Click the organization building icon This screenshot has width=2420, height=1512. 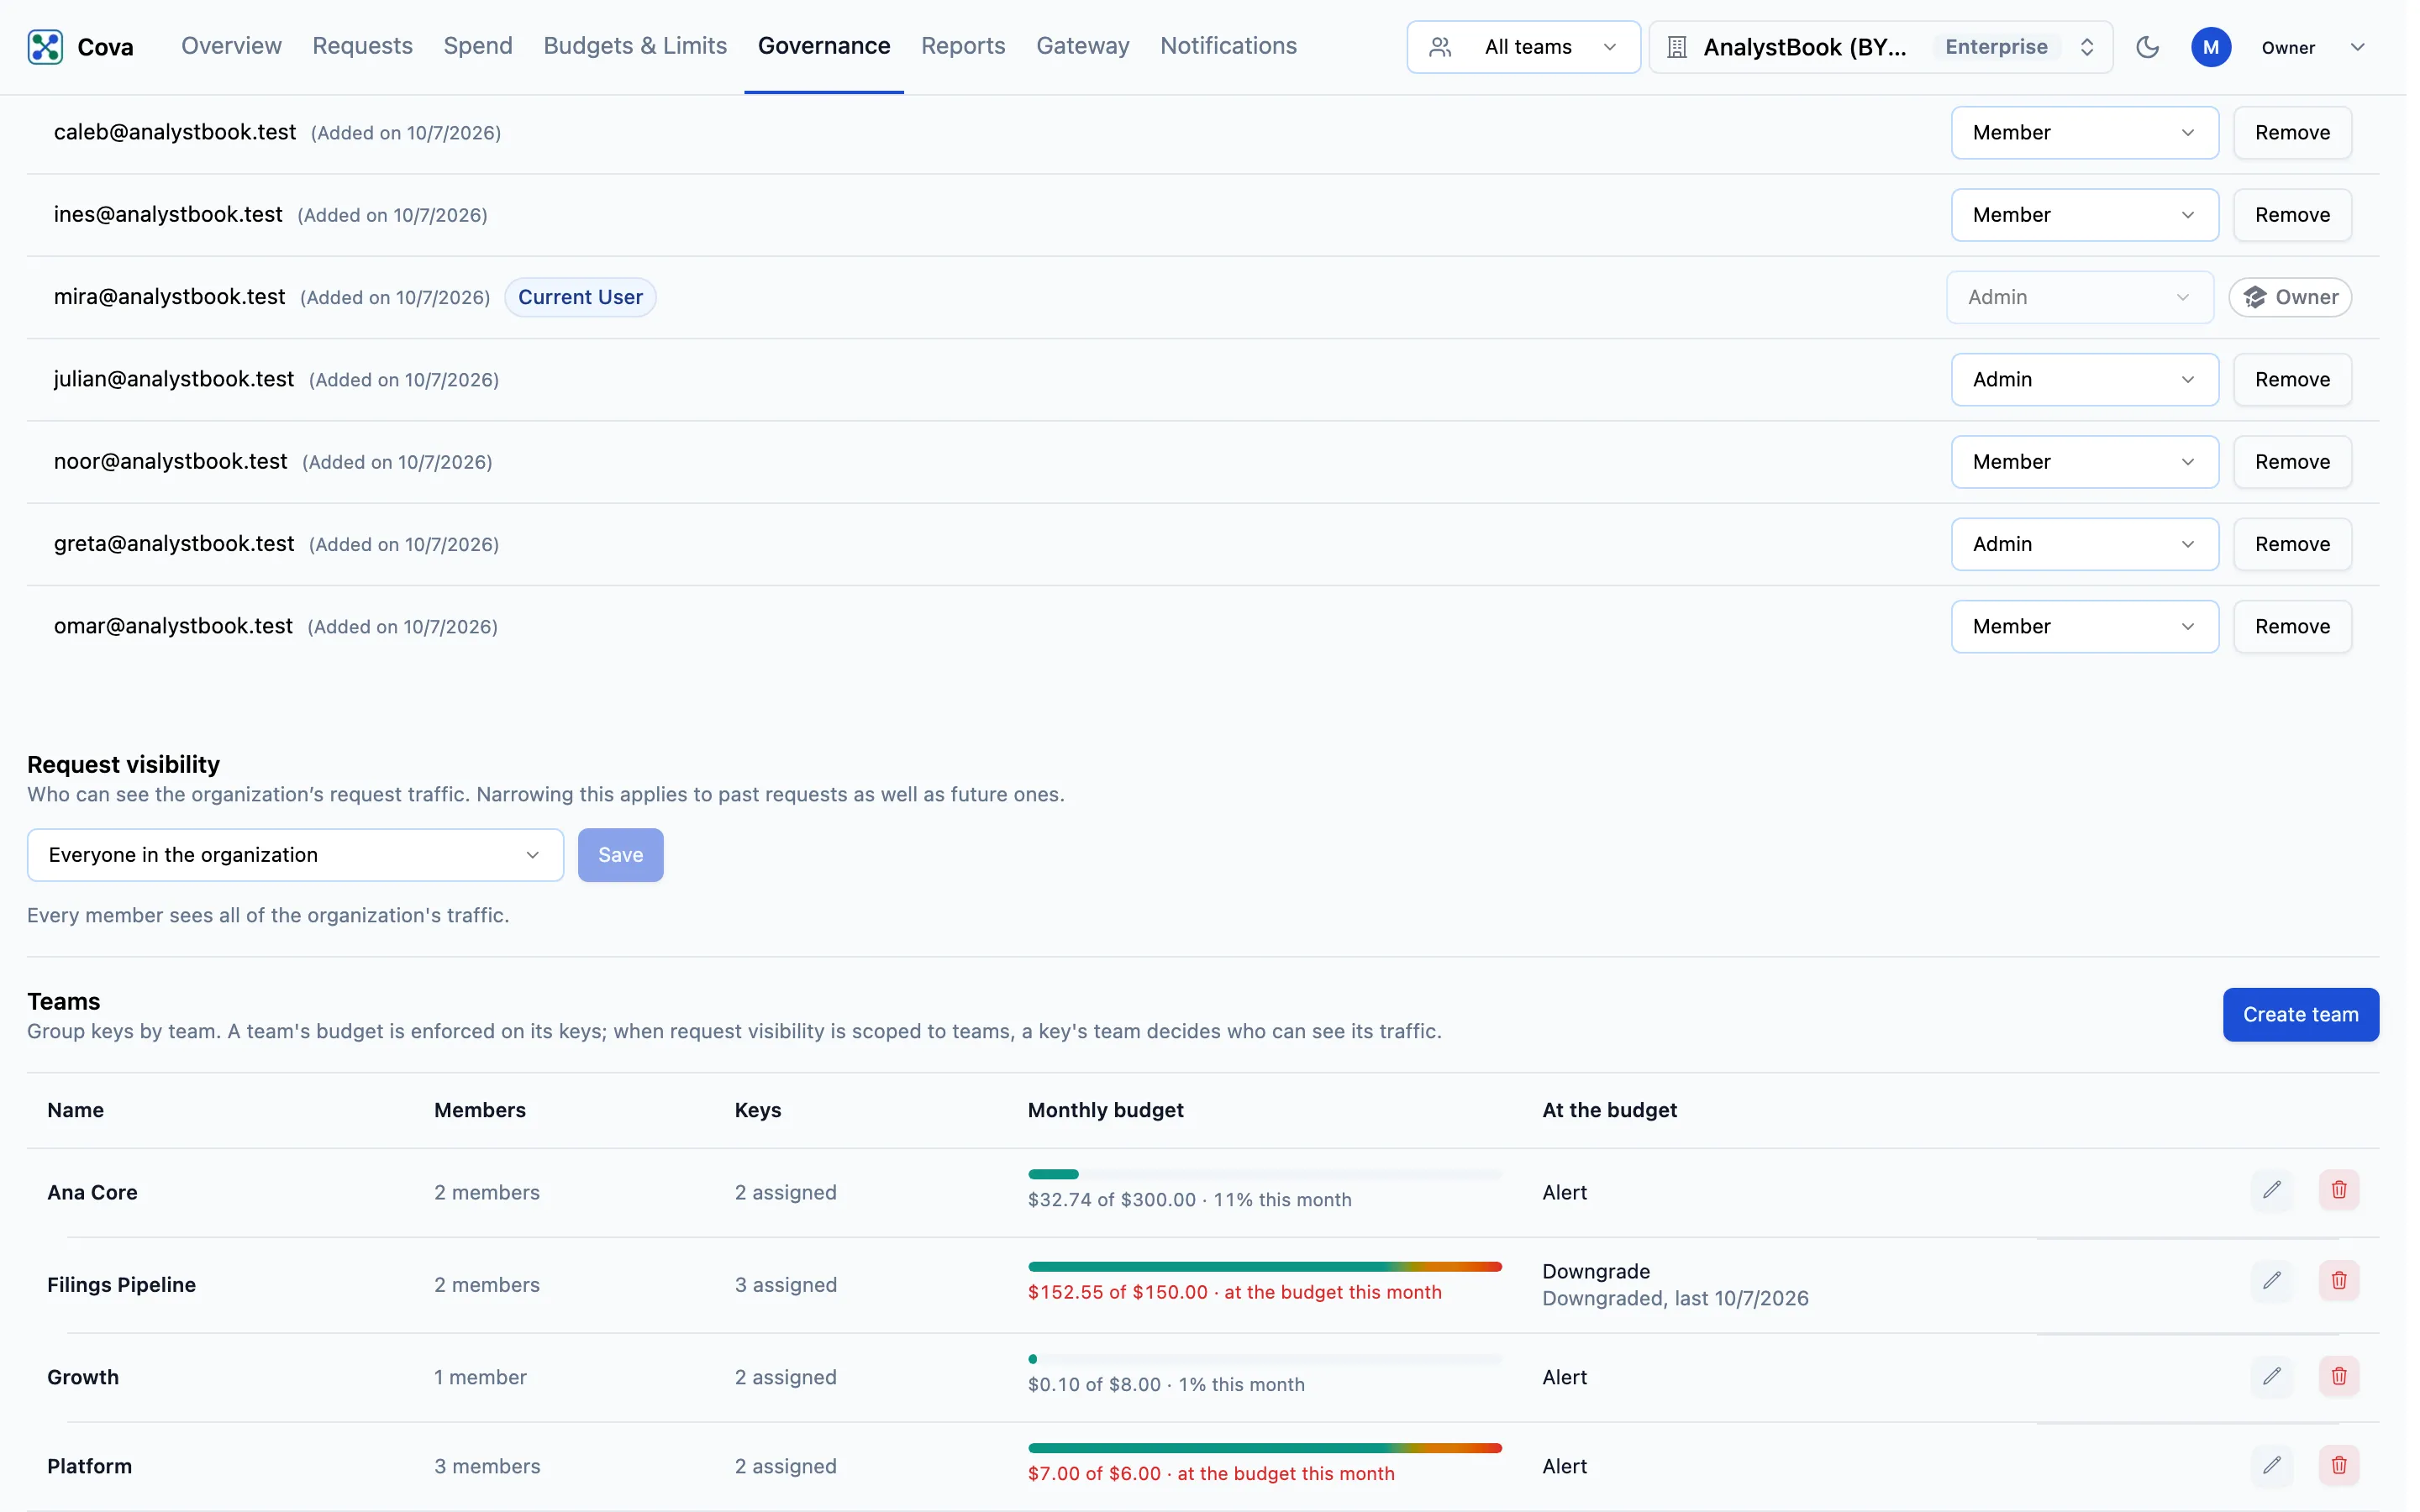1677,47
